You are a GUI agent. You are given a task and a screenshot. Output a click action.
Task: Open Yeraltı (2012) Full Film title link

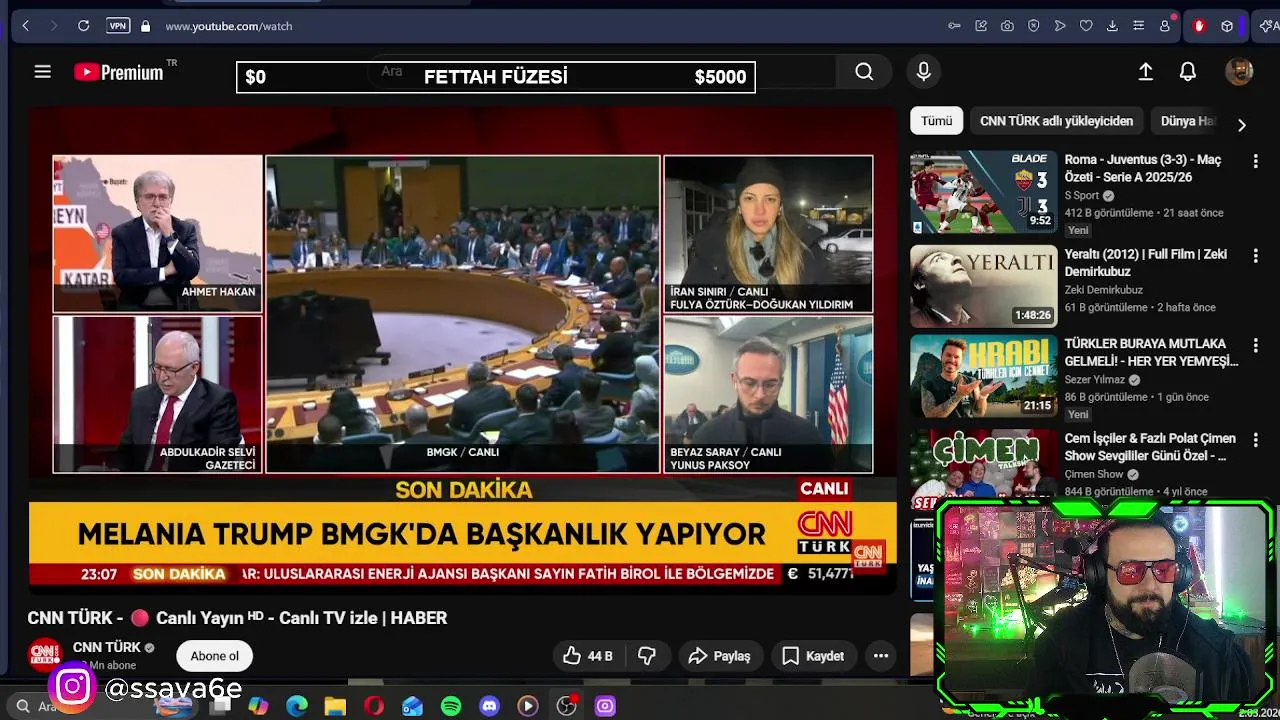[1146, 263]
